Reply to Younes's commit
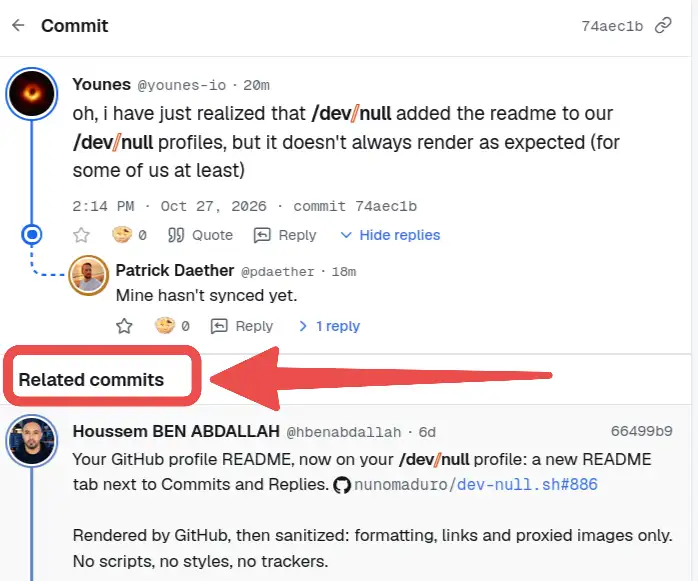The height and width of the screenshot is (581, 698). click(285, 235)
